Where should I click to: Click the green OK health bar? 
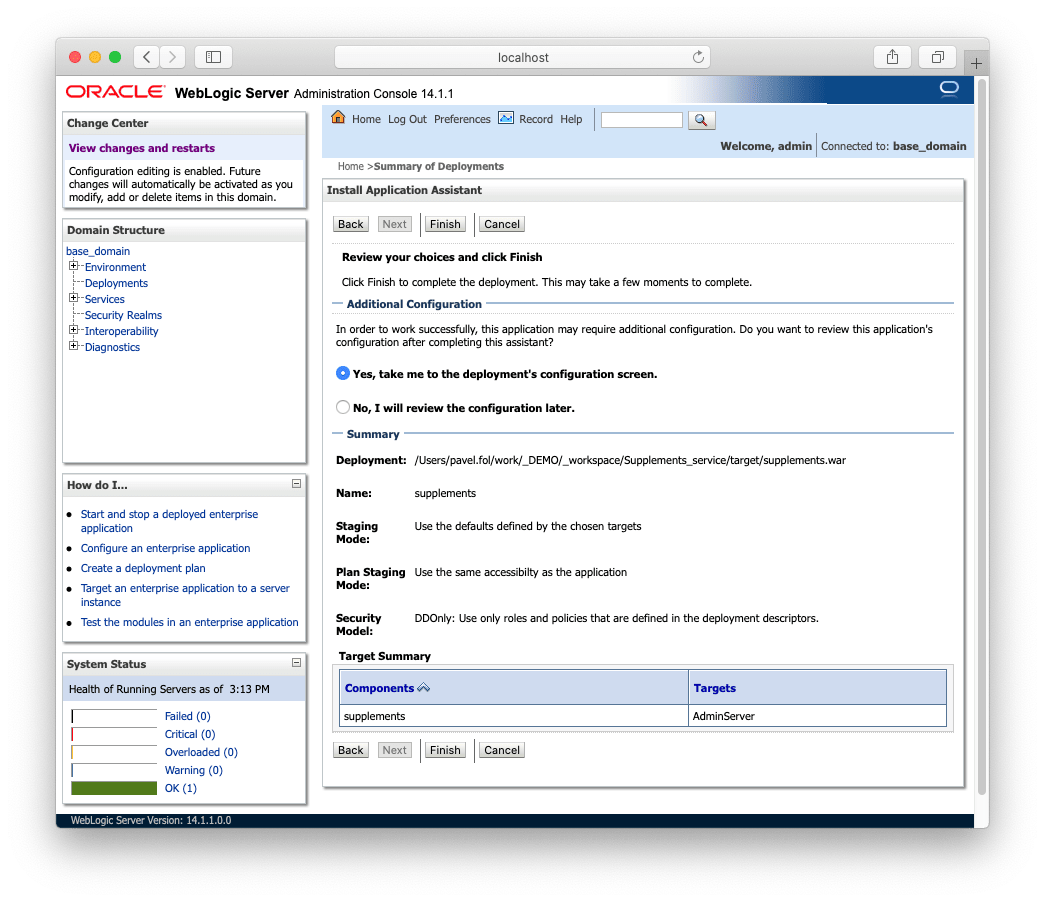pos(113,788)
